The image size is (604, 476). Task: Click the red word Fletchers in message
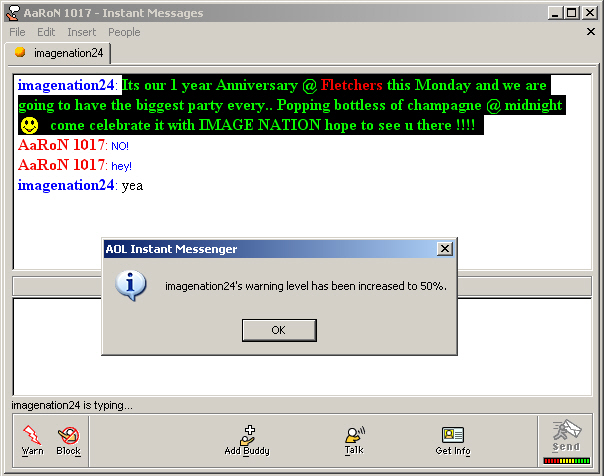tap(351, 85)
